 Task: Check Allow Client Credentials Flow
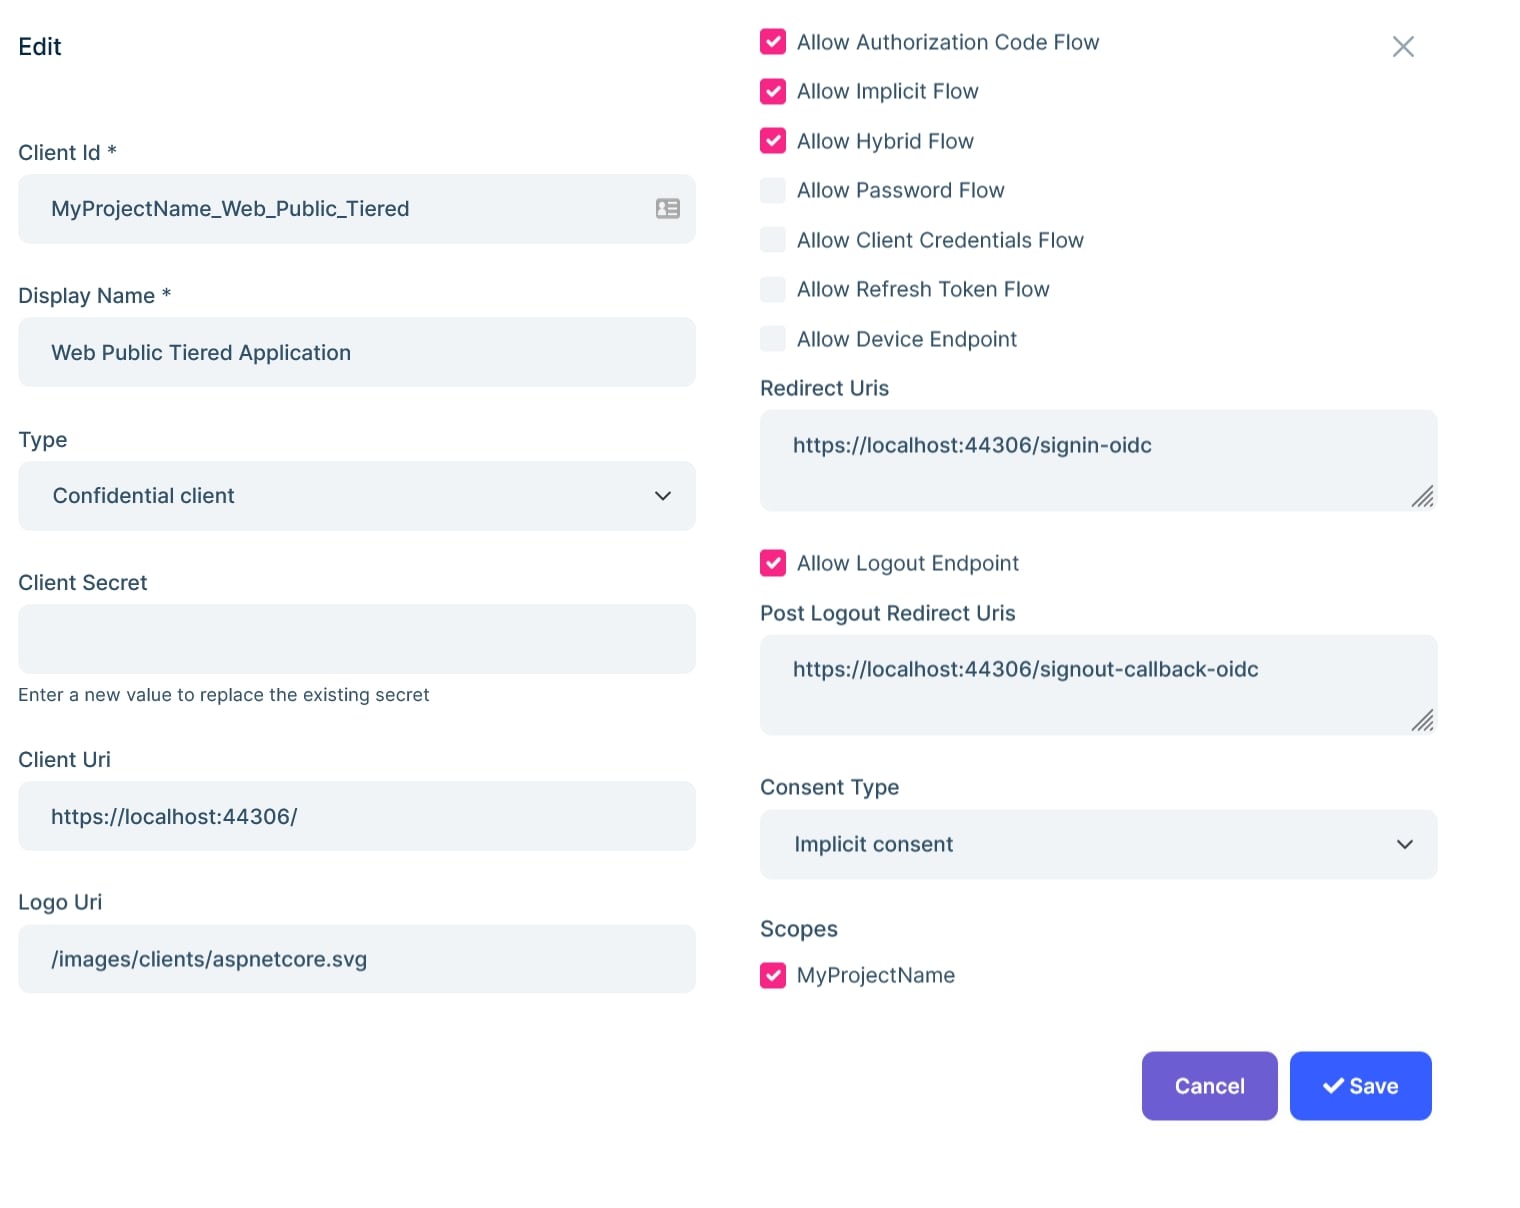click(x=773, y=240)
